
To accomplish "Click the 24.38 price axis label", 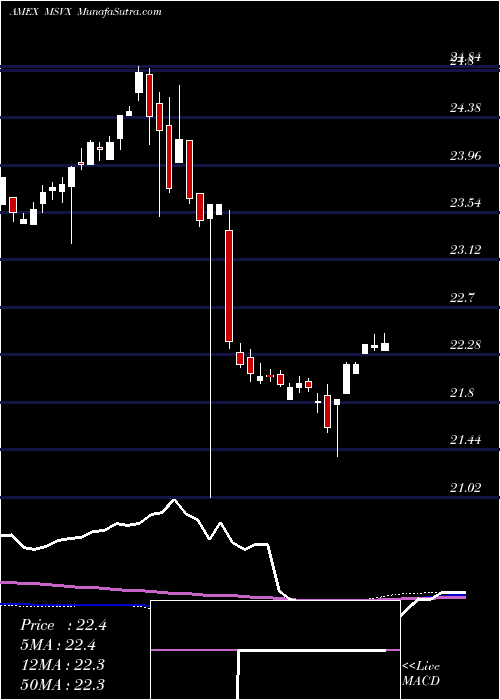I will 465,108.
